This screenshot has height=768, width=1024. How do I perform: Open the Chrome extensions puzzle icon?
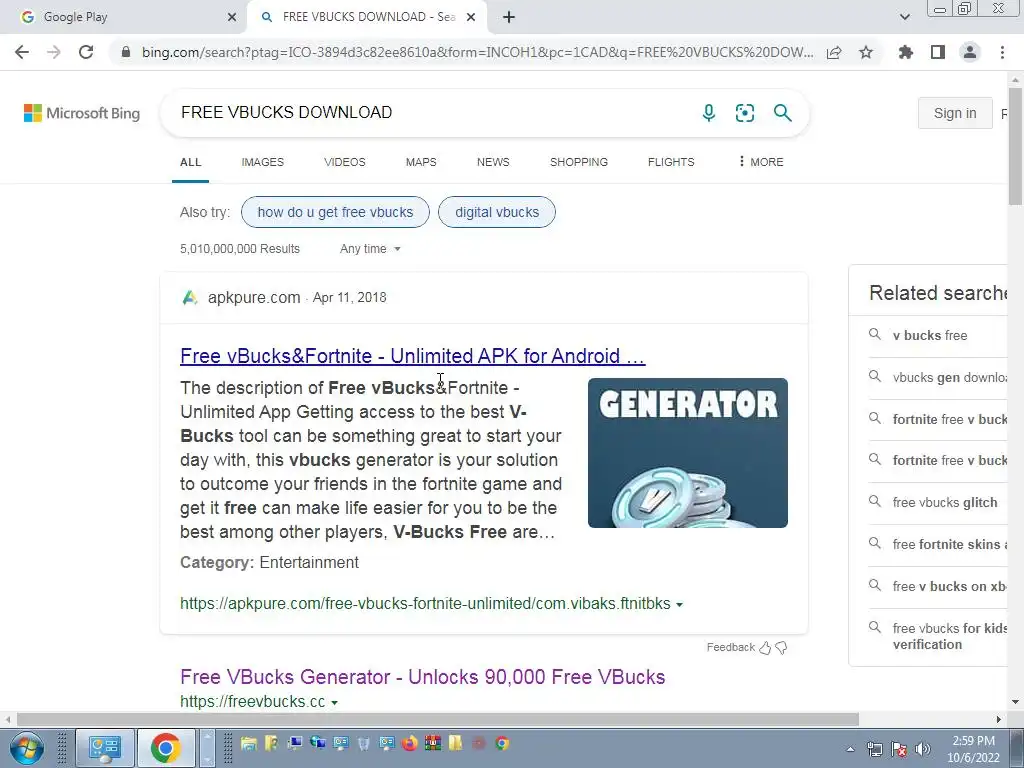coord(906,52)
